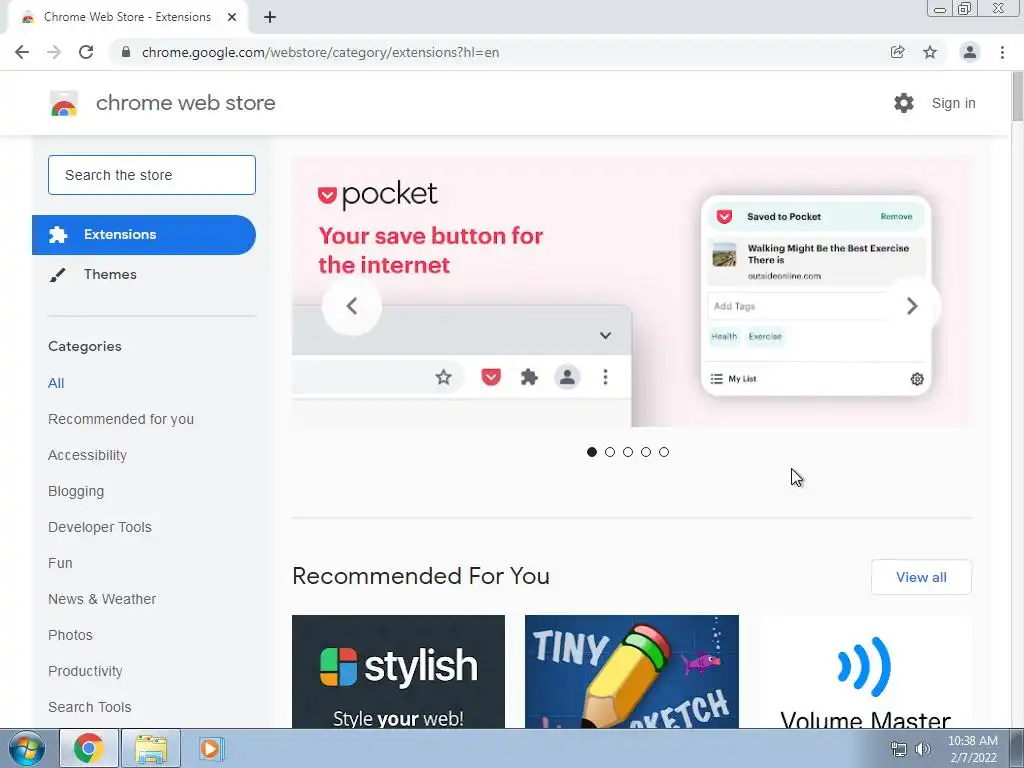Select the fourth carousel dot
The height and width of the screenshot is (768, 1024).
tap(646, 452)
